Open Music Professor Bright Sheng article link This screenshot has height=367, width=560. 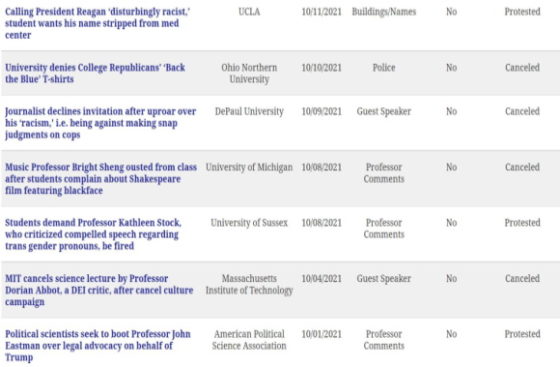point(101,179)
